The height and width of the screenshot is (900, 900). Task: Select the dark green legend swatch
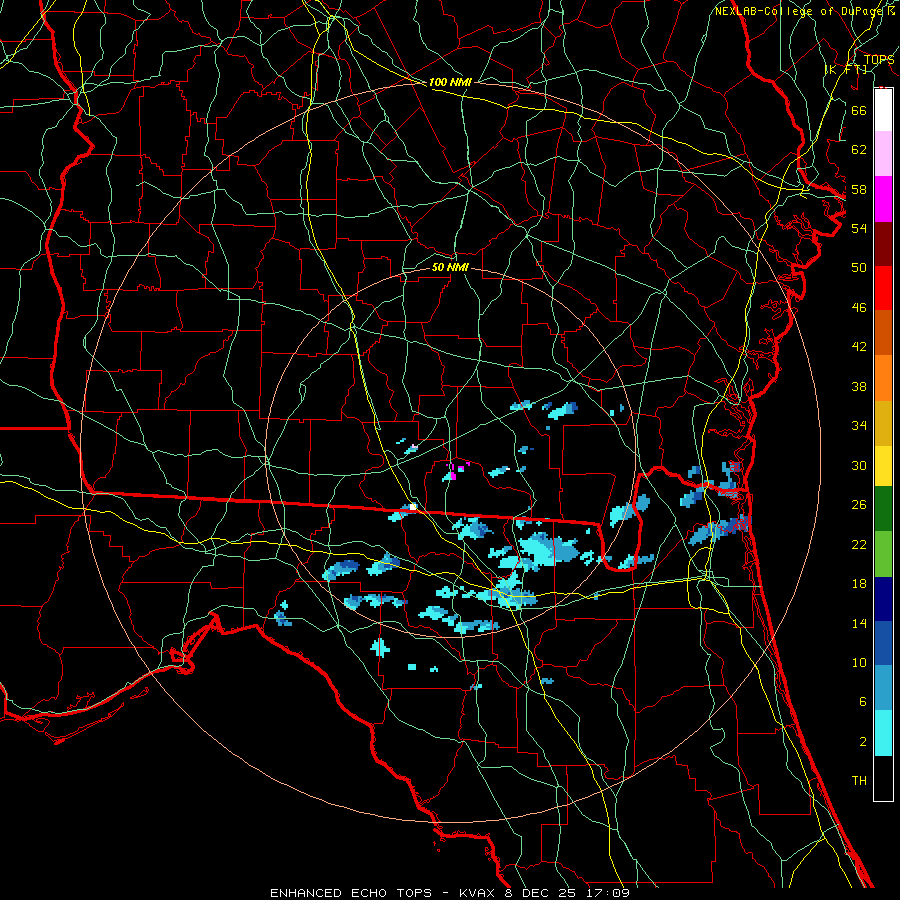[x=883, y=509]
